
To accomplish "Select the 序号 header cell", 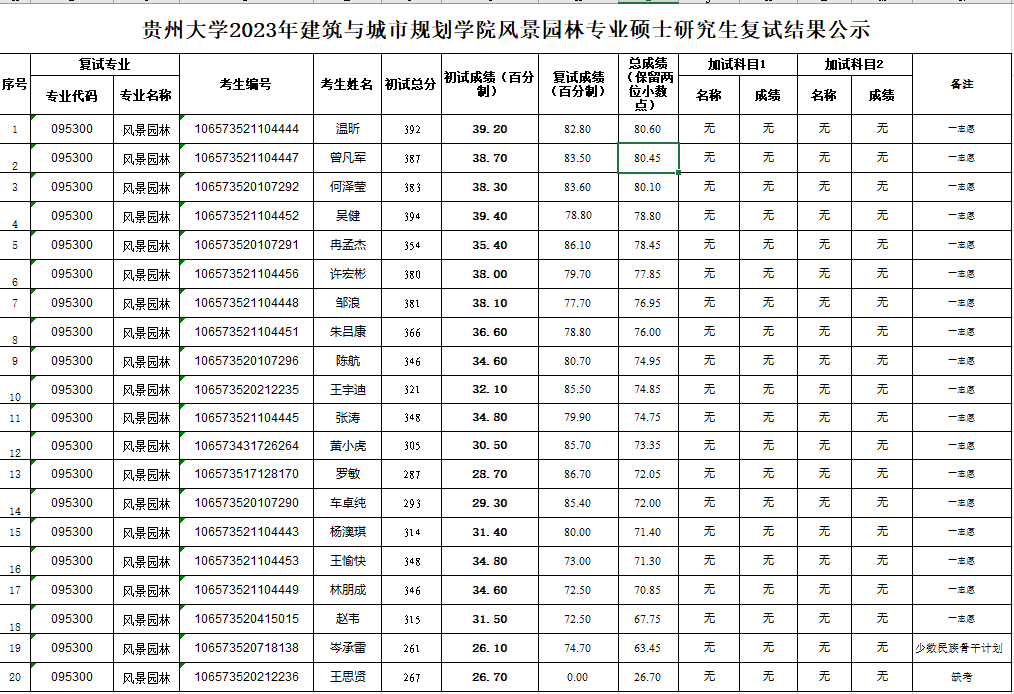I will pyautogui.click(x=15, y=85).
